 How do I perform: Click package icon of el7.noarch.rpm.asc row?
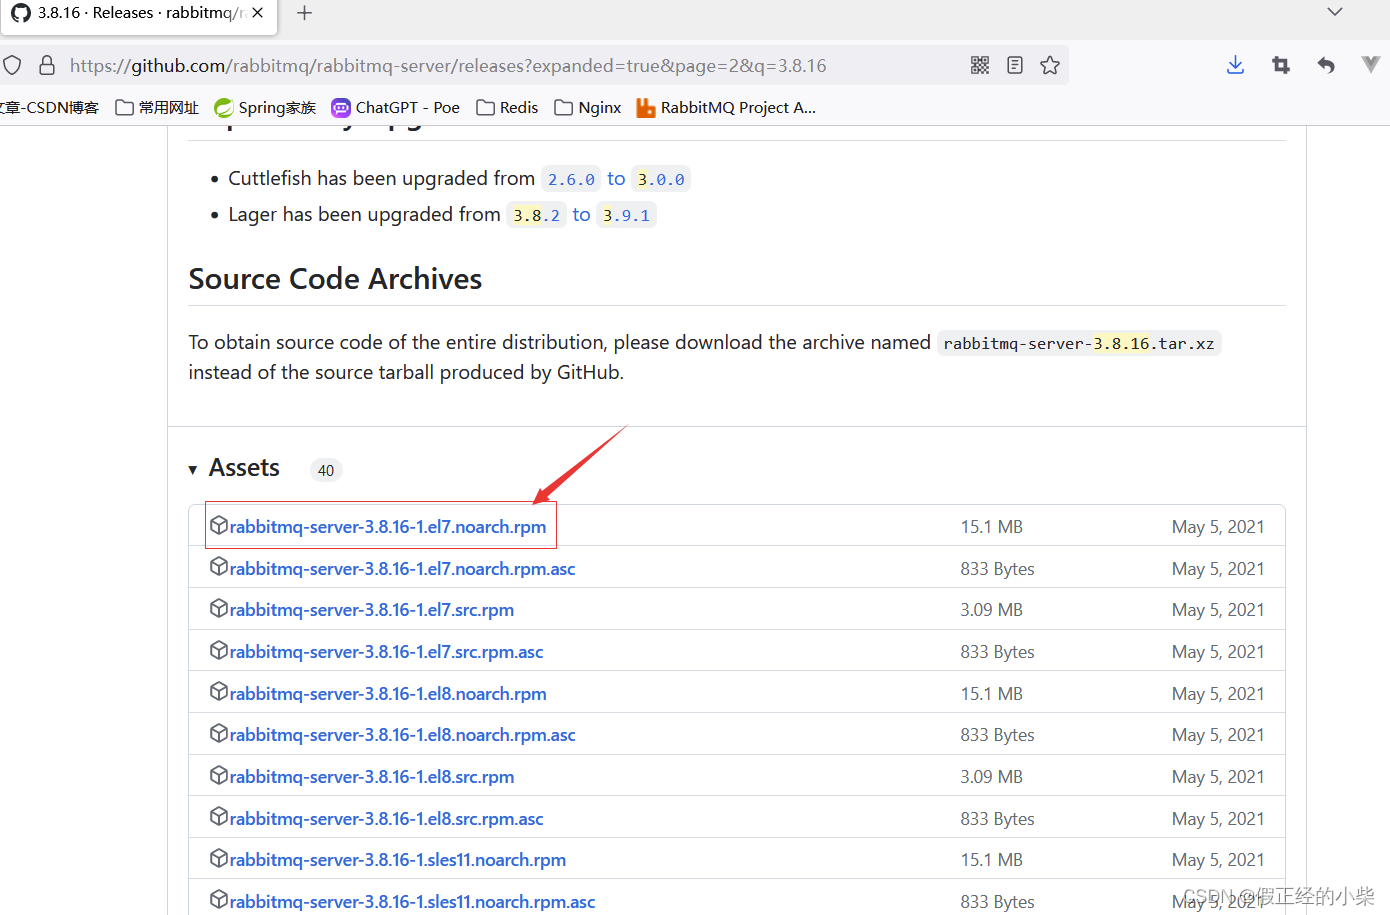(219, 567)
